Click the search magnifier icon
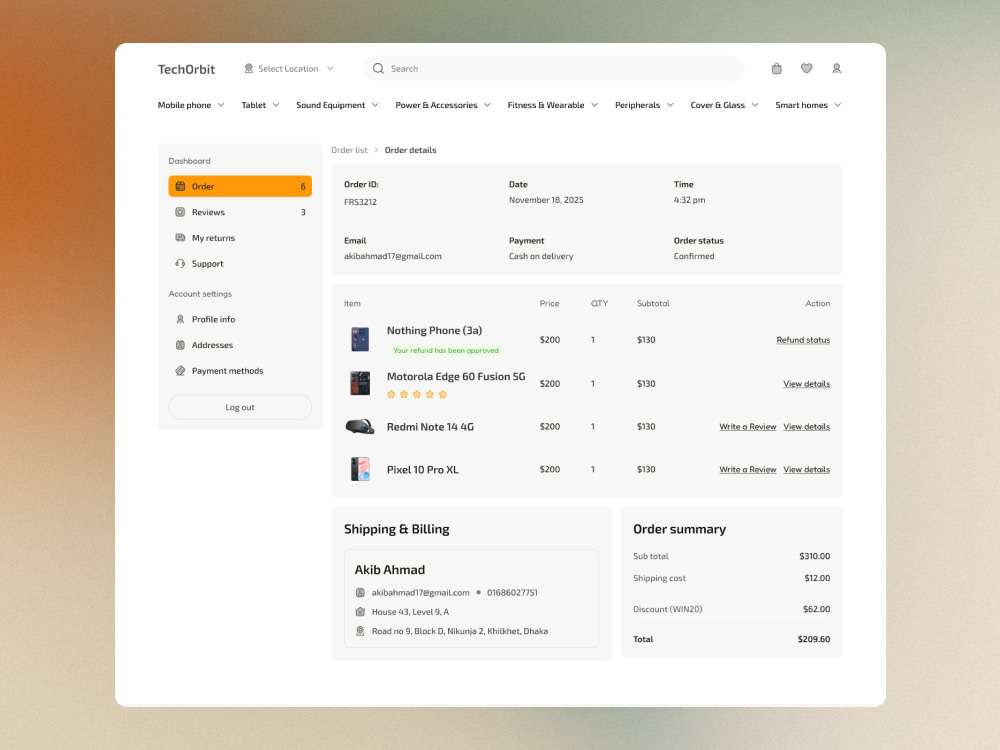This screenshot has height=750, width=1000. point(378,68)
